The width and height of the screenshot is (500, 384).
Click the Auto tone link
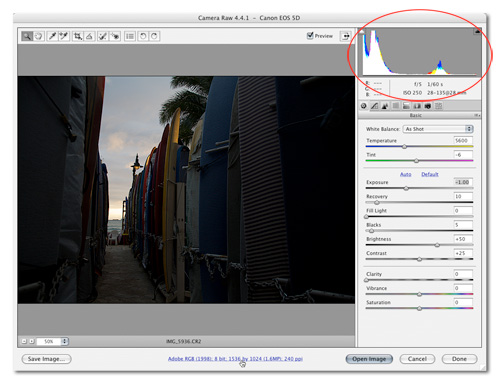pos(405,174)
